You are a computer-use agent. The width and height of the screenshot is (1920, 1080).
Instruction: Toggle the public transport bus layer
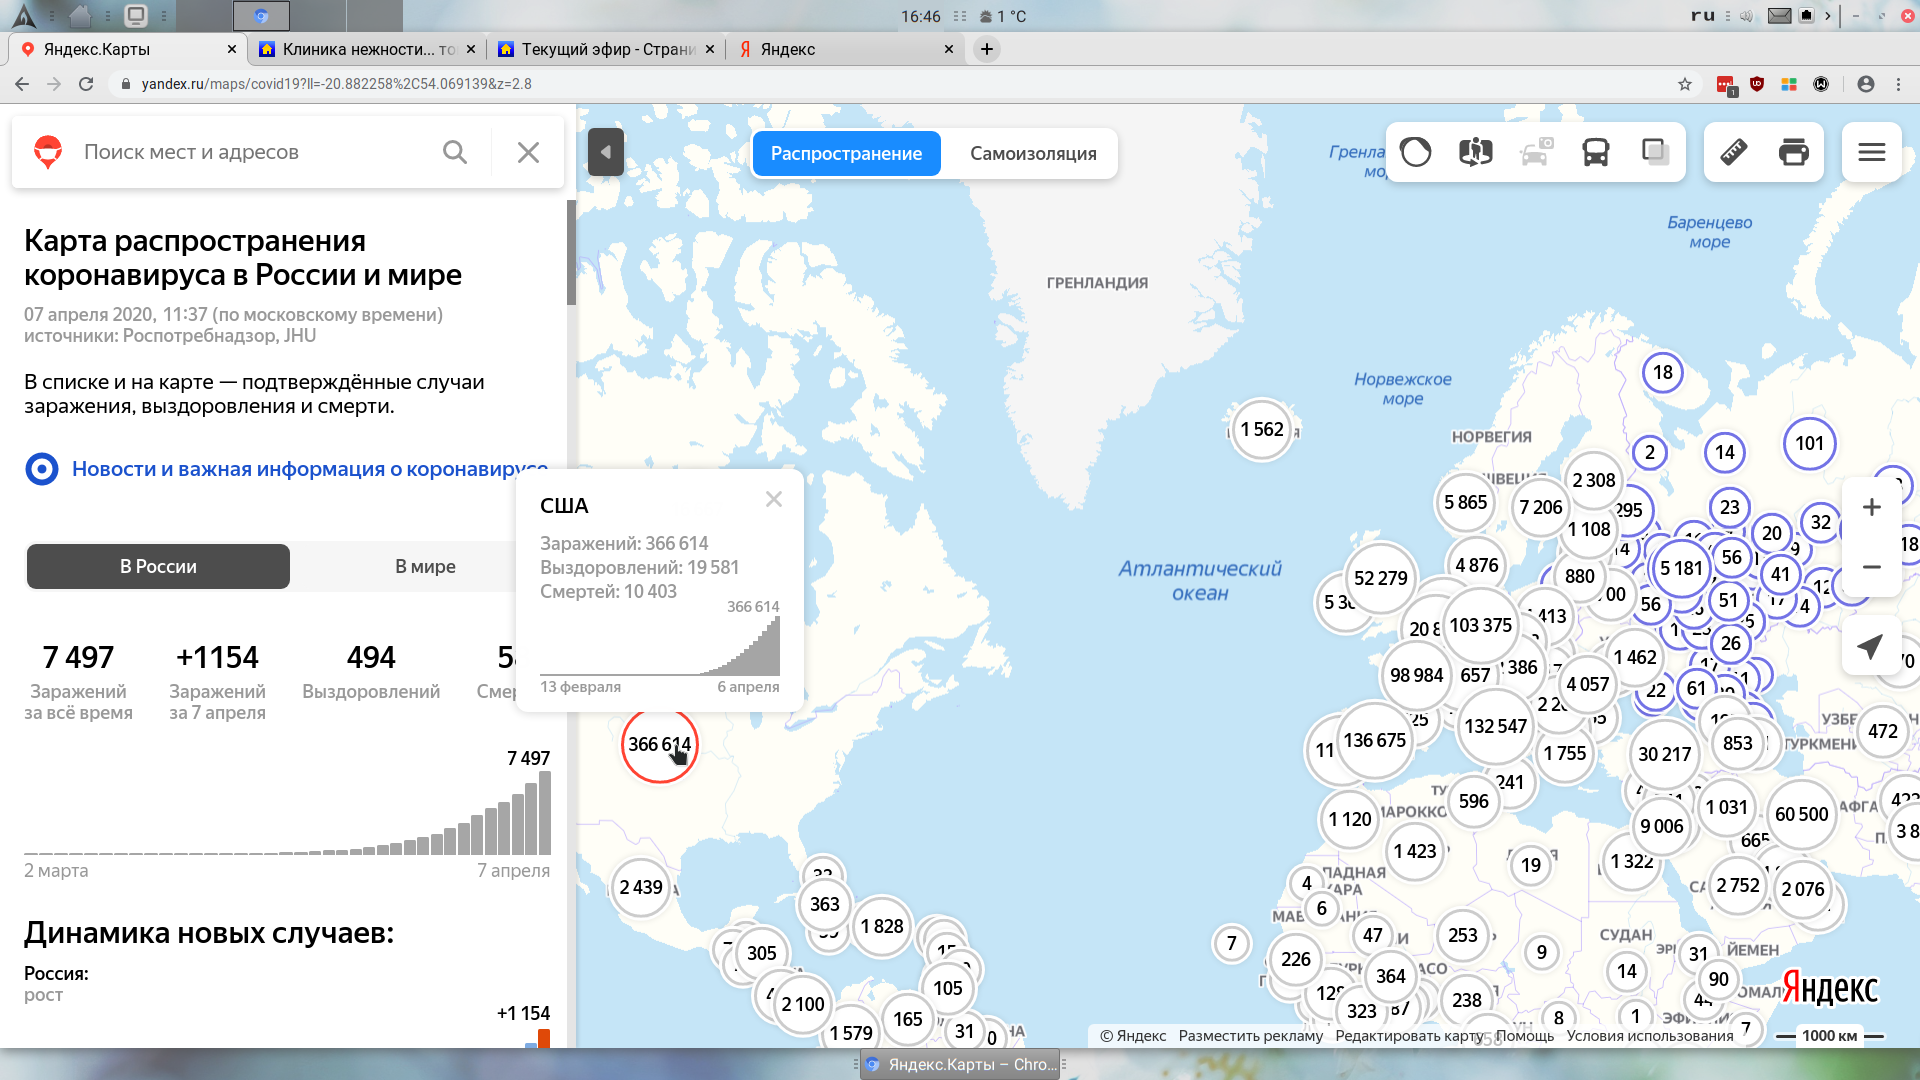pos(1596,152)
